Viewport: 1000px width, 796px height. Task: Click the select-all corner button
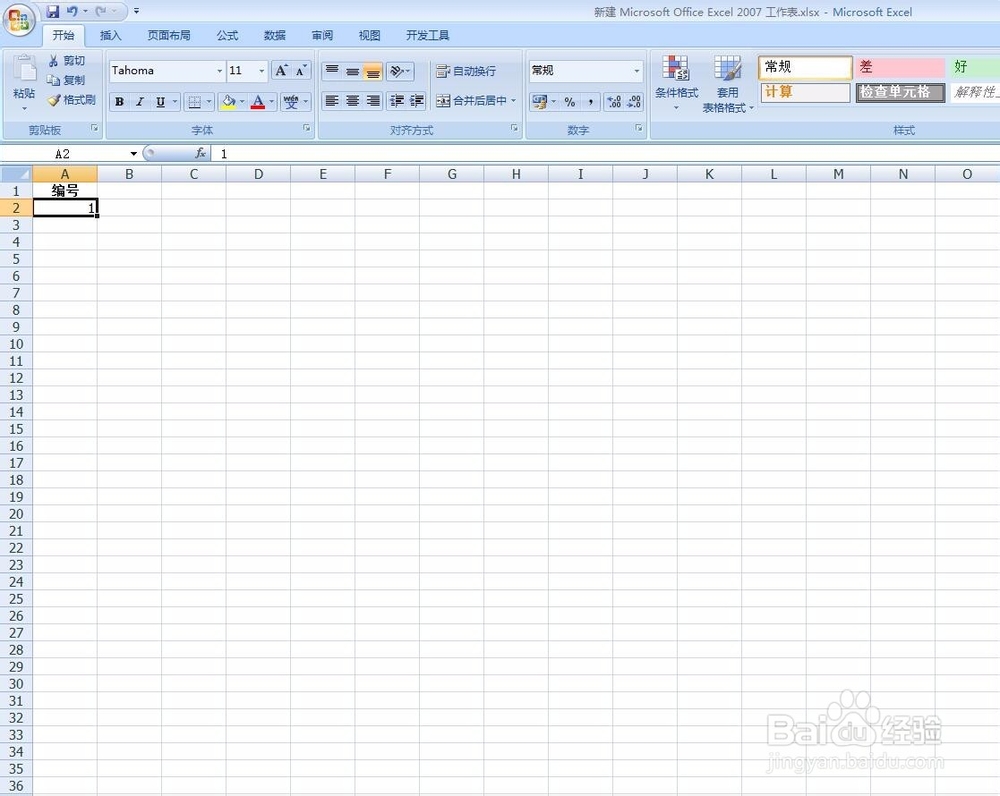pos(16,174)
